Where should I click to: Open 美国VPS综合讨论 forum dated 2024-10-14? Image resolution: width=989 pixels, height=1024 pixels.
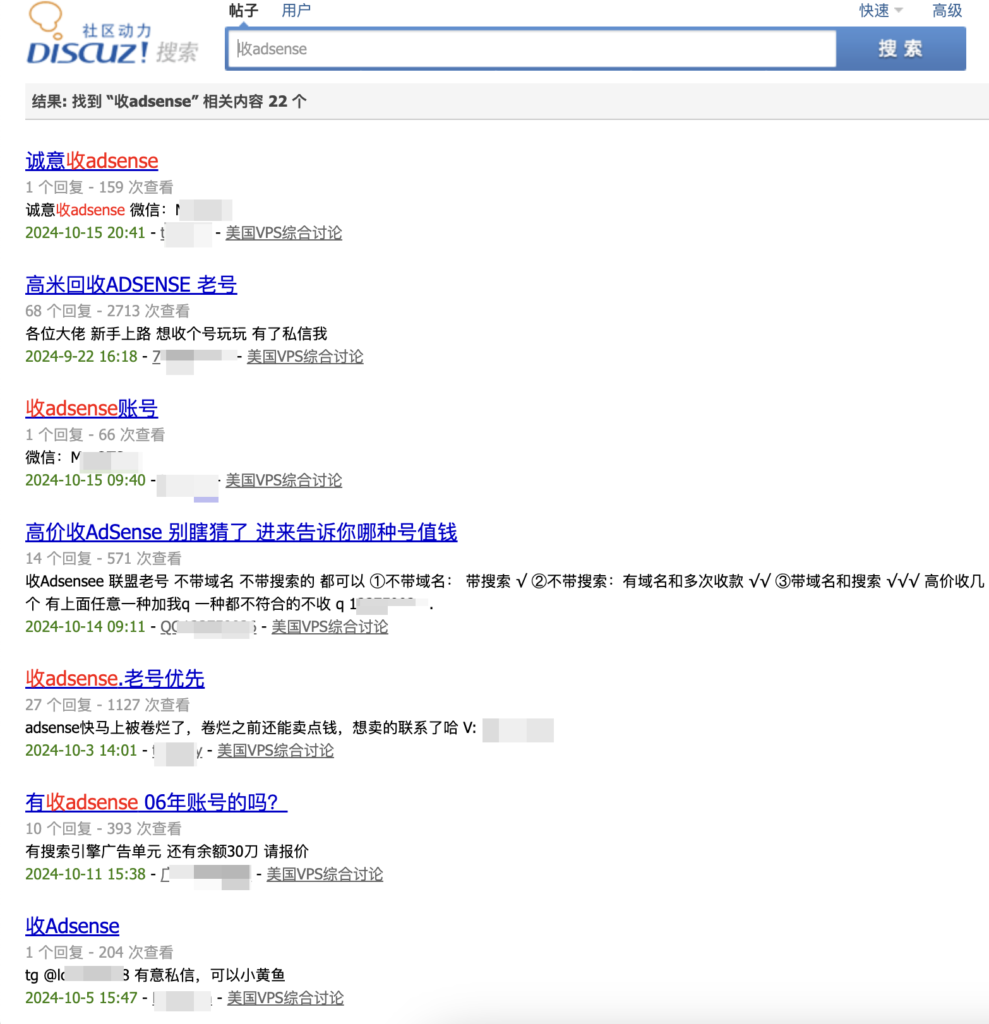(330, 627)
